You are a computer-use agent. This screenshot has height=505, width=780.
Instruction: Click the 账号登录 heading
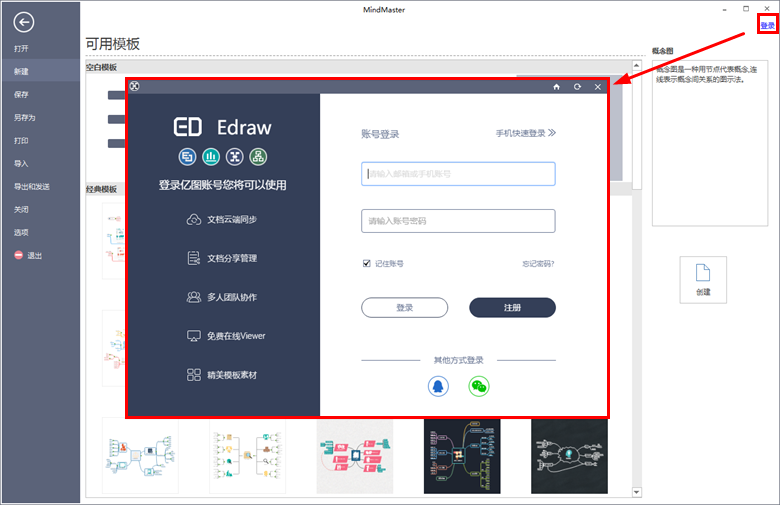(x=380, y=134)
